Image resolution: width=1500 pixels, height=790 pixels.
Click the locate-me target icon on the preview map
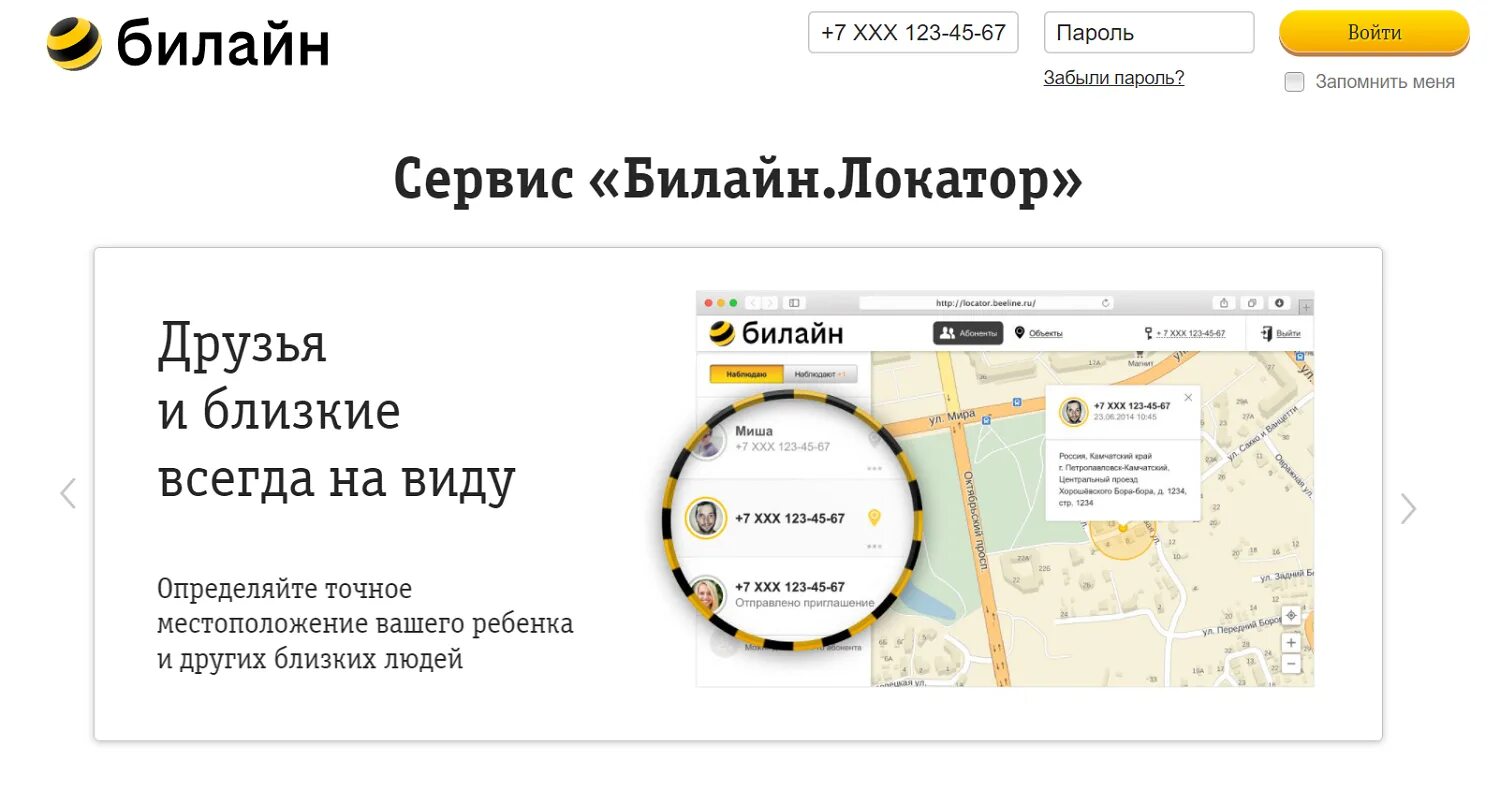pyautogui.click(x=1291, y=615)
